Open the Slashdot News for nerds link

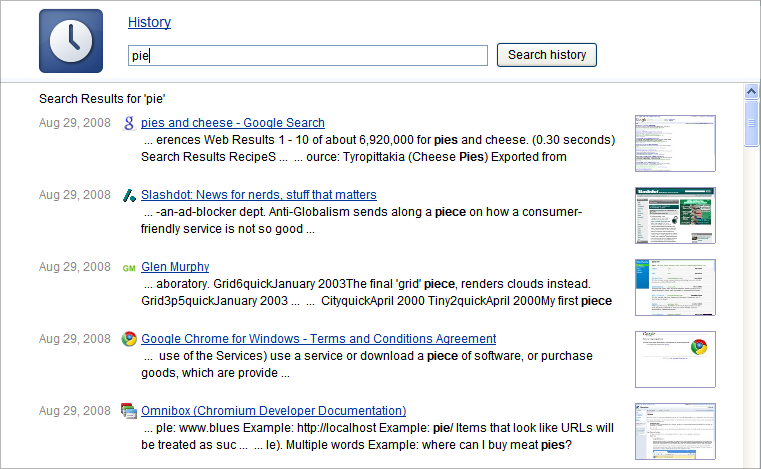259,195
